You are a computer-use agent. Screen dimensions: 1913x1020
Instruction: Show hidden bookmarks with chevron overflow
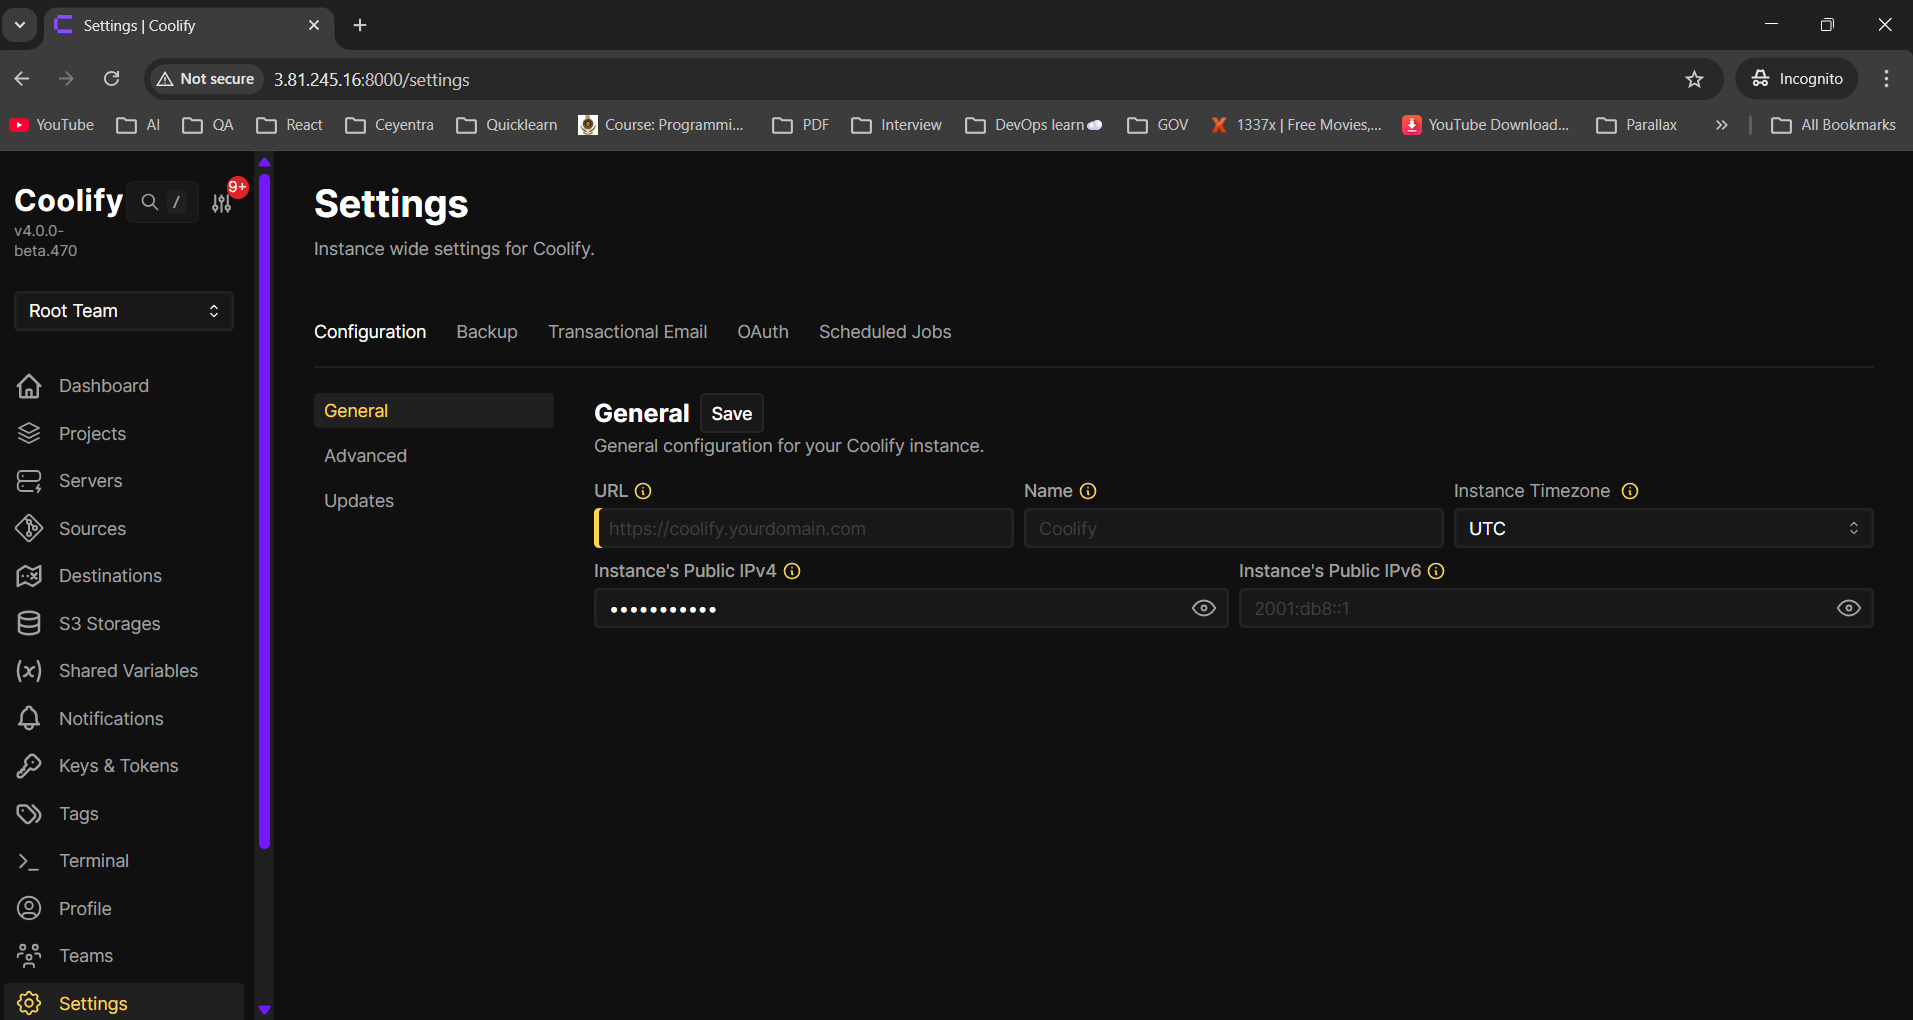(x=1721, y=125)
